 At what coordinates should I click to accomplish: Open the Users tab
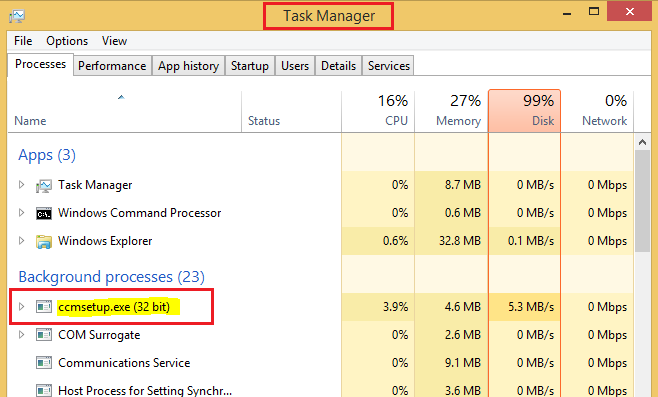pos(295,66)
